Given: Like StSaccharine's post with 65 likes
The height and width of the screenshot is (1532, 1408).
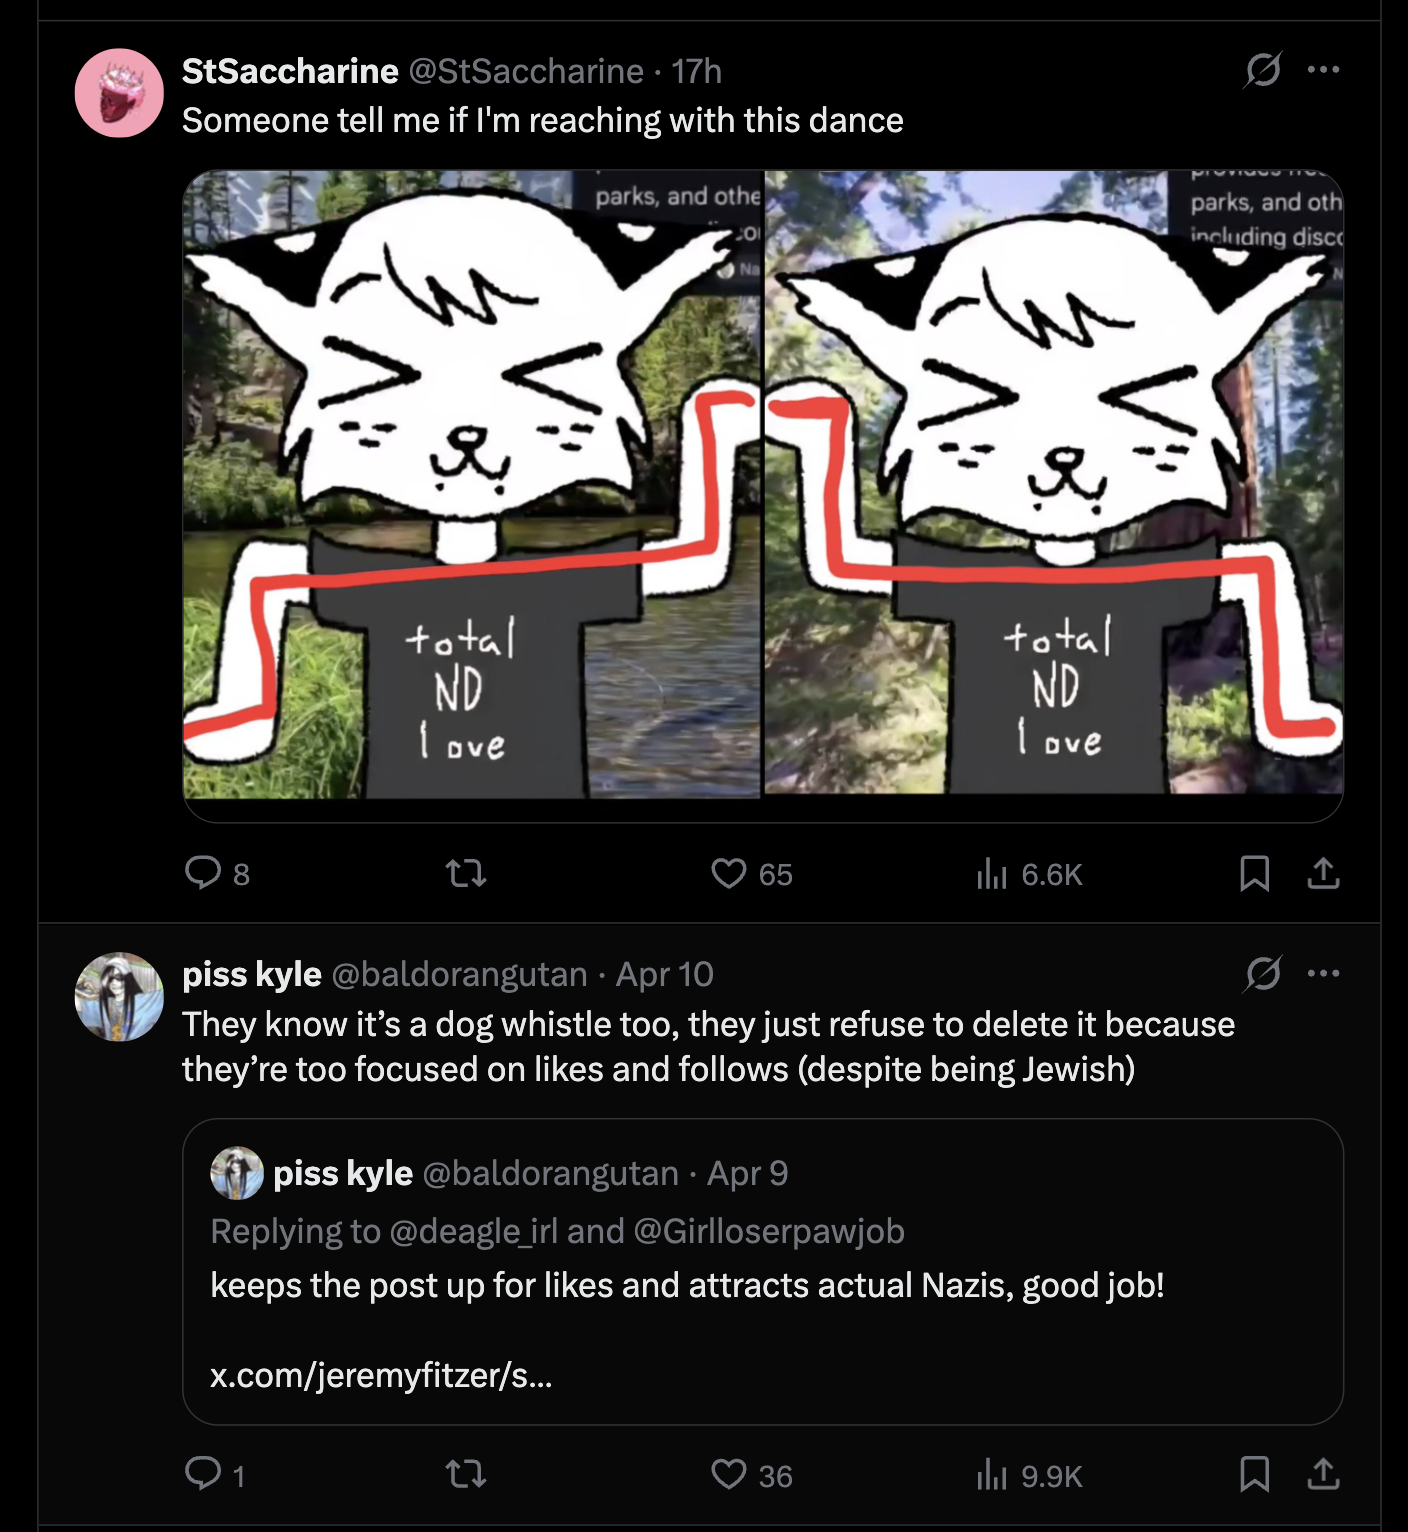Looking at the screenshot, I should [729, 874].
